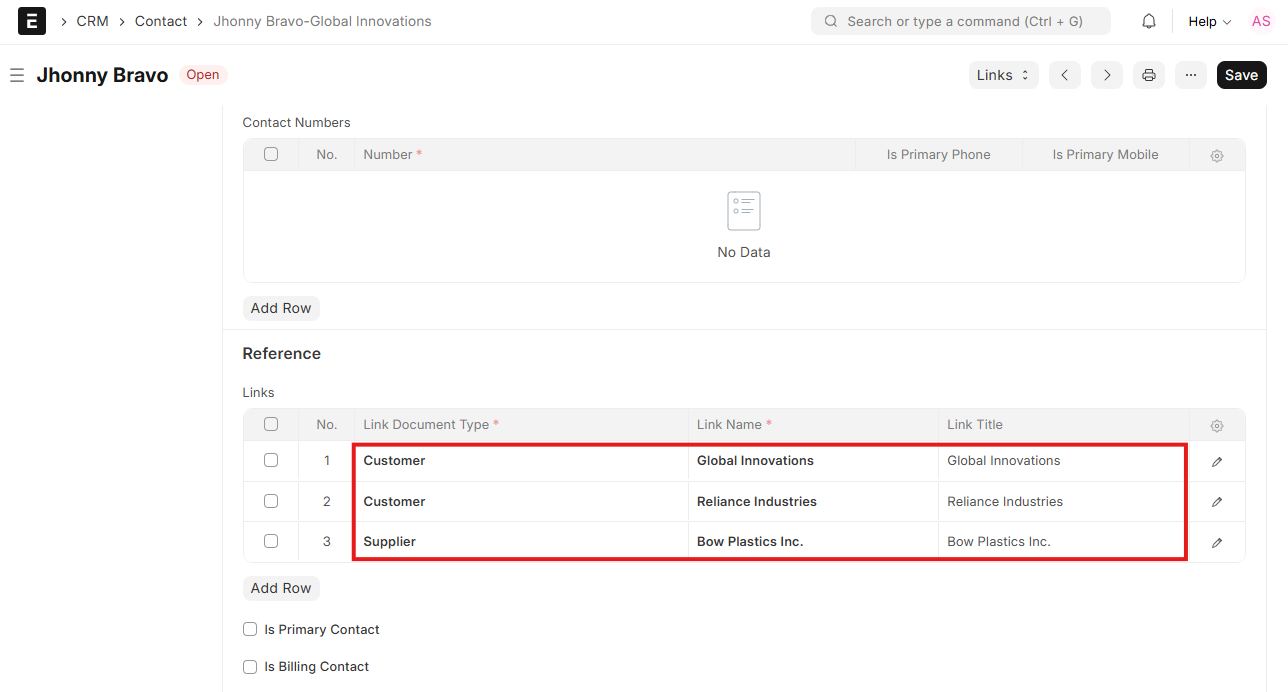Open the notifications bell
Image resolution: width=1288 pixels, height=692 pixels.
click(1149, 21)
